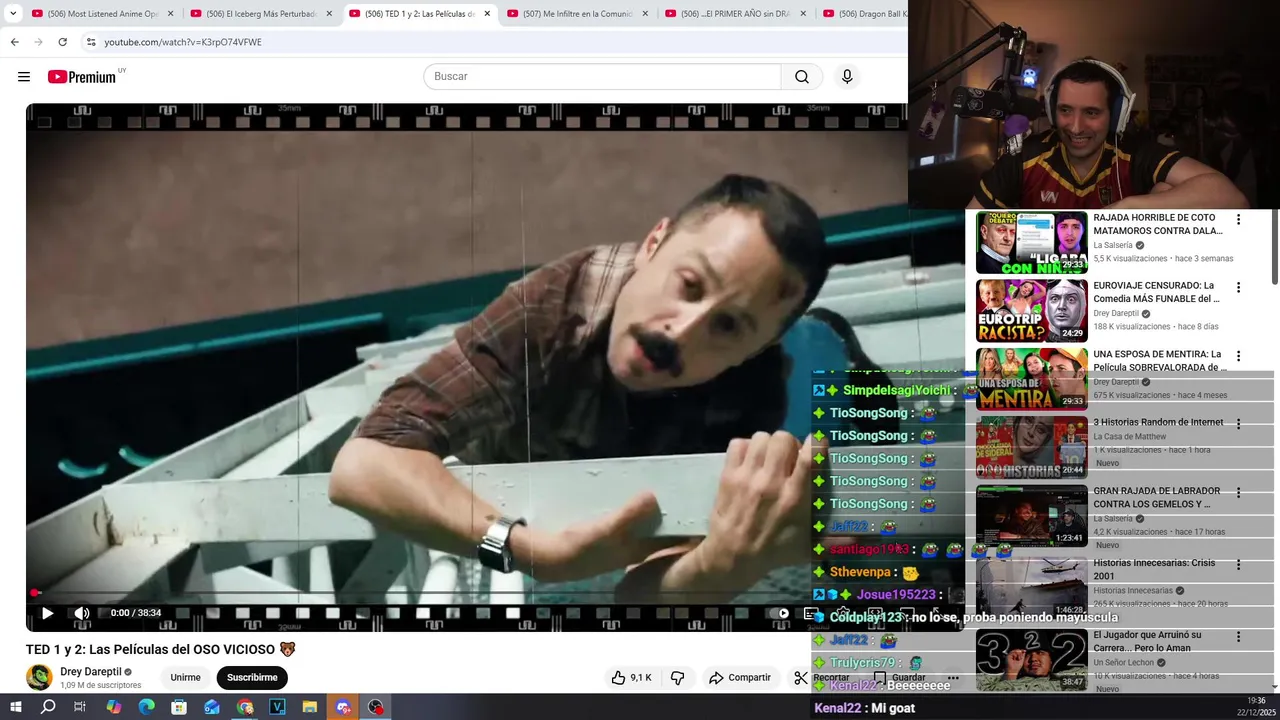
Task: Switch to 'EL PRIMER AÑO sin DRA' tab
Action: 735,14
